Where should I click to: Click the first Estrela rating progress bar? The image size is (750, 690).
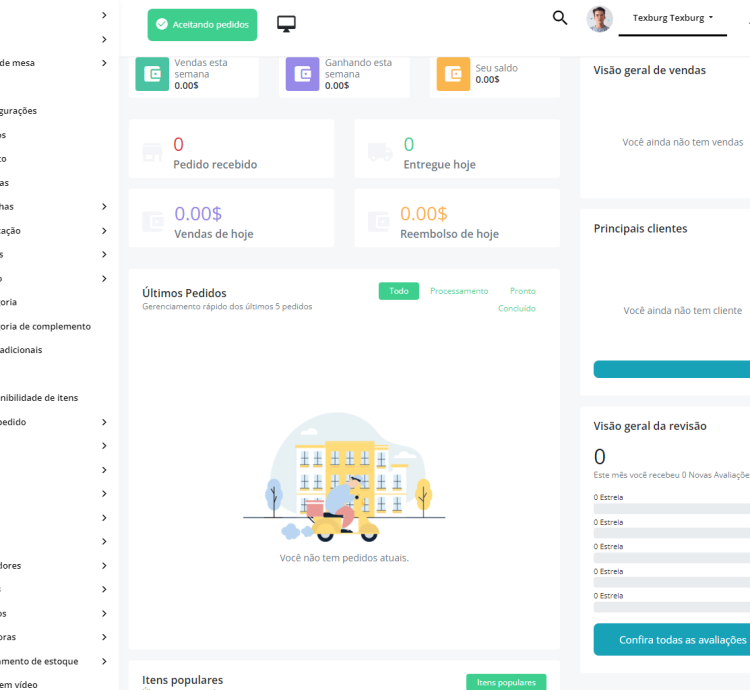[x=671, y=508]
